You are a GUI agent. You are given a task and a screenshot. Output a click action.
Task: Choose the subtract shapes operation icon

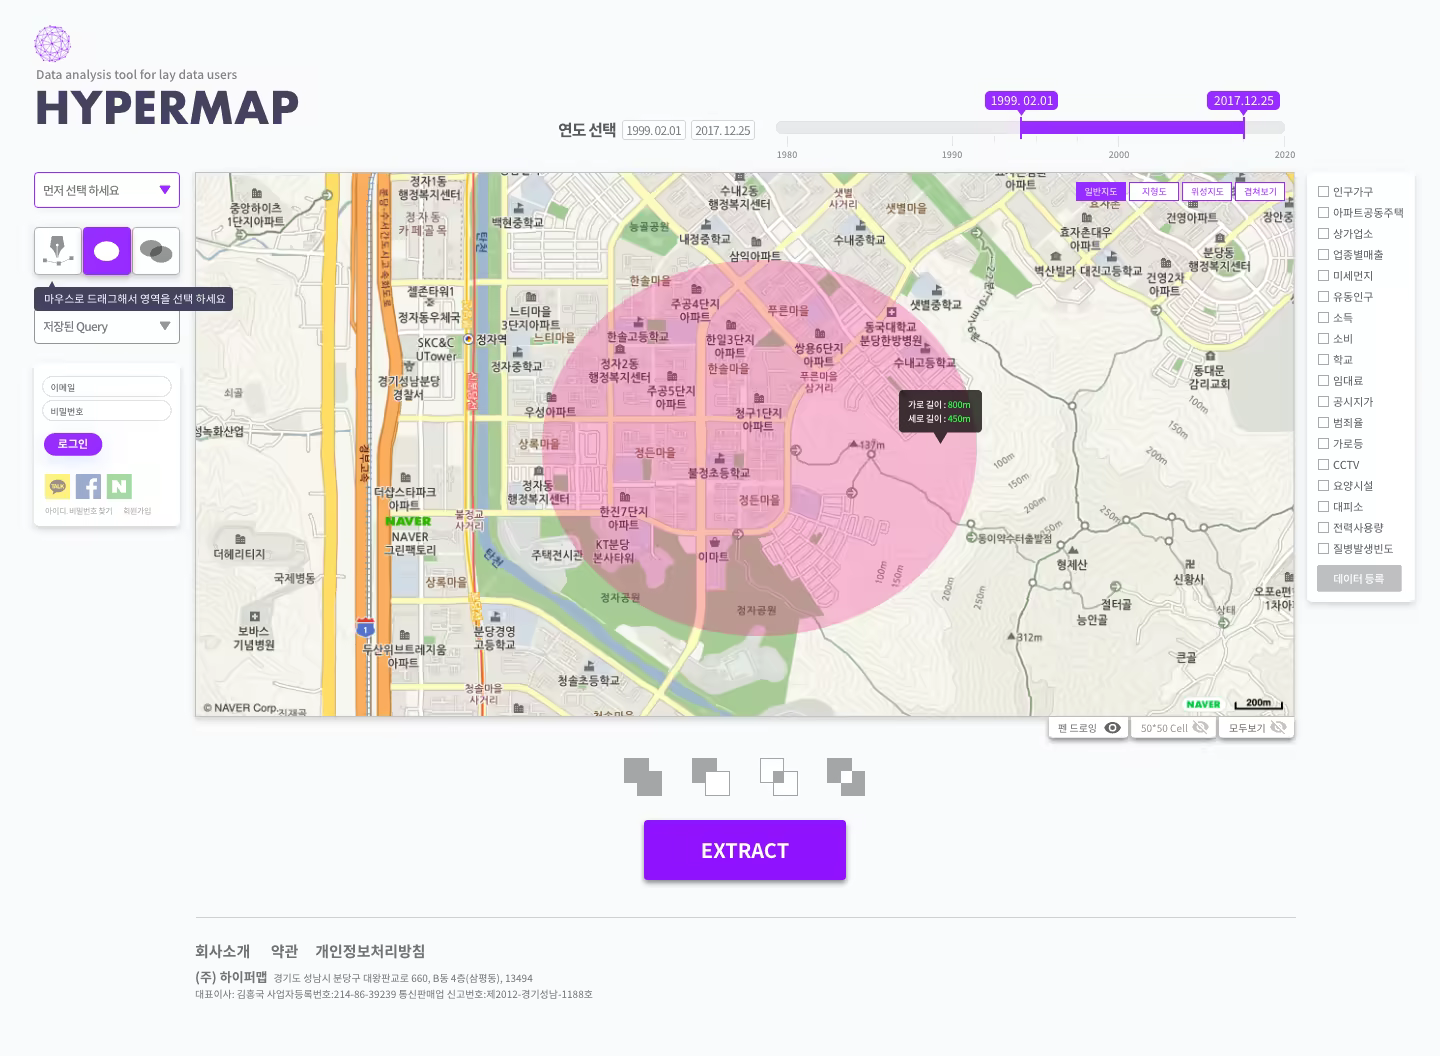[711, 777]
